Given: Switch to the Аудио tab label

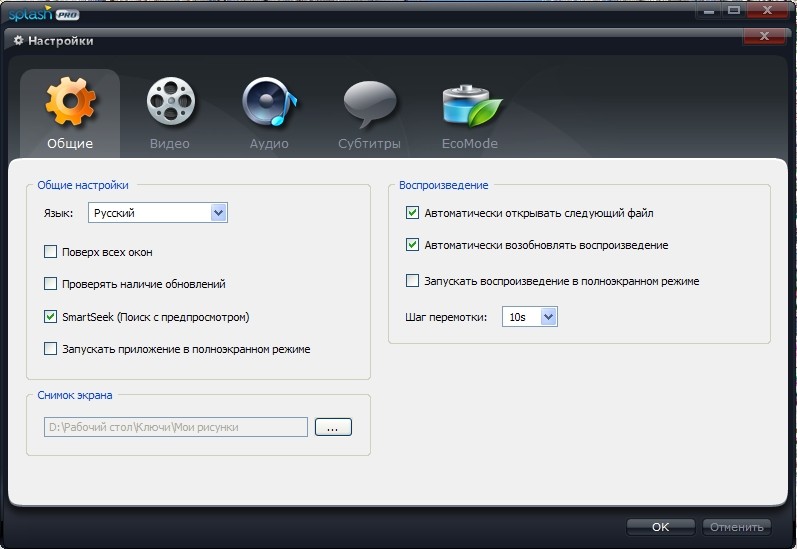Looking at the screenshot, I should click(269, 143).
